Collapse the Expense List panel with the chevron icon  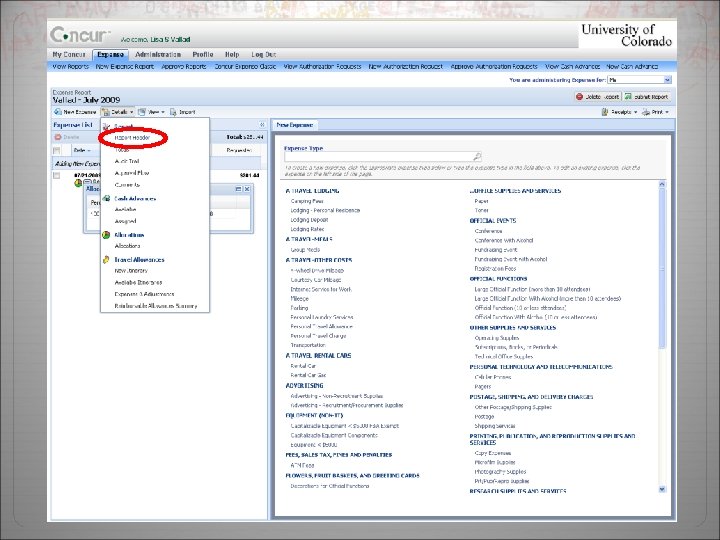pyautogui.click(x=262, y=125)
